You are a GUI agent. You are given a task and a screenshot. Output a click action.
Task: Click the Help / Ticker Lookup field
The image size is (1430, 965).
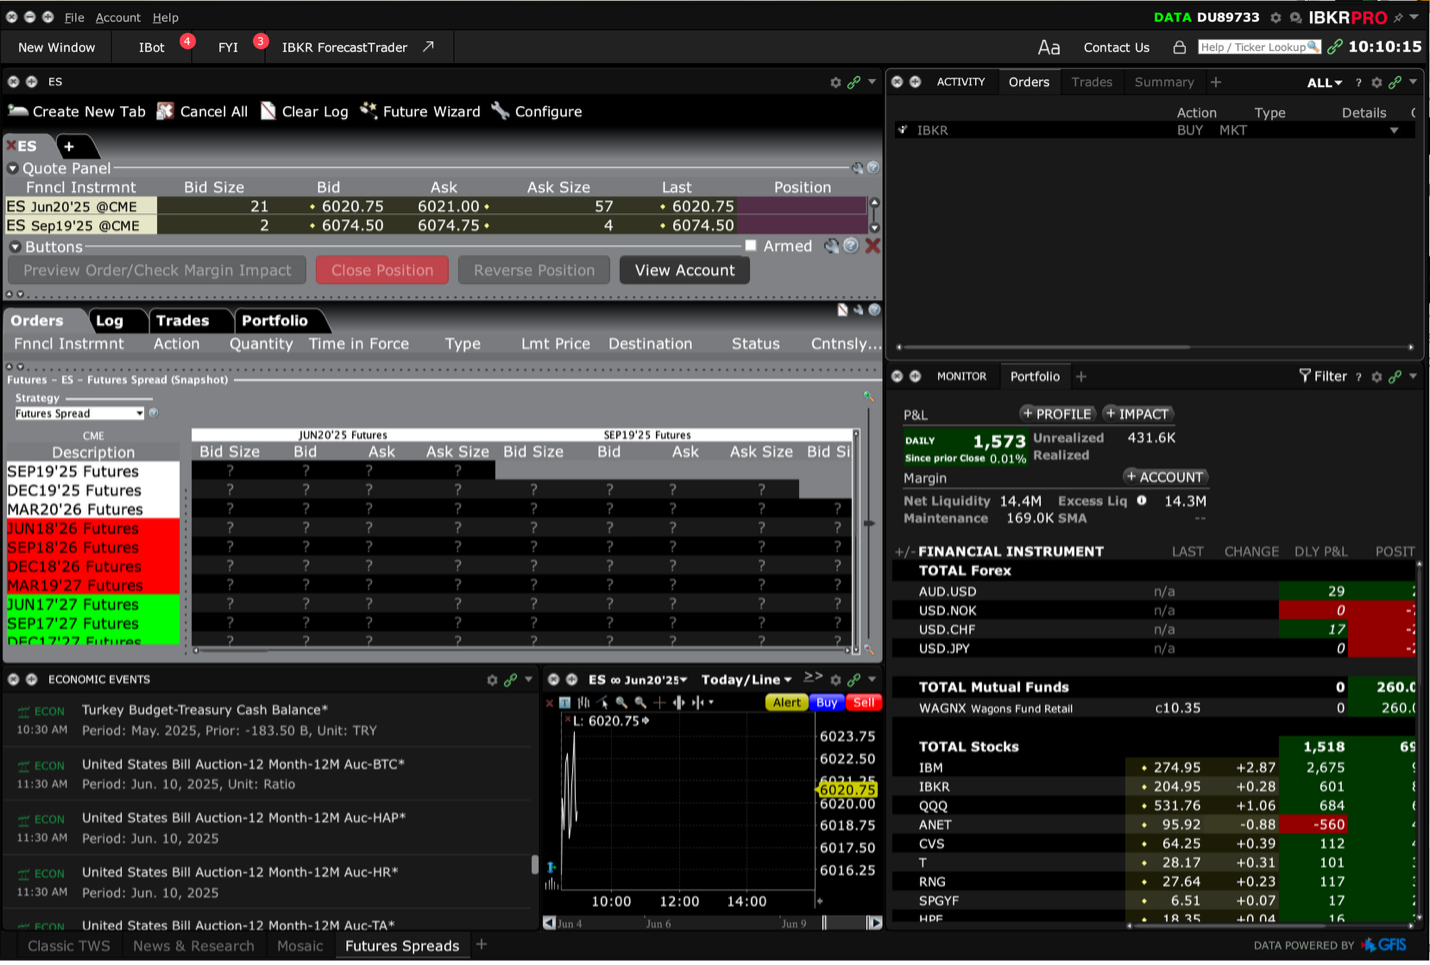1257,47
